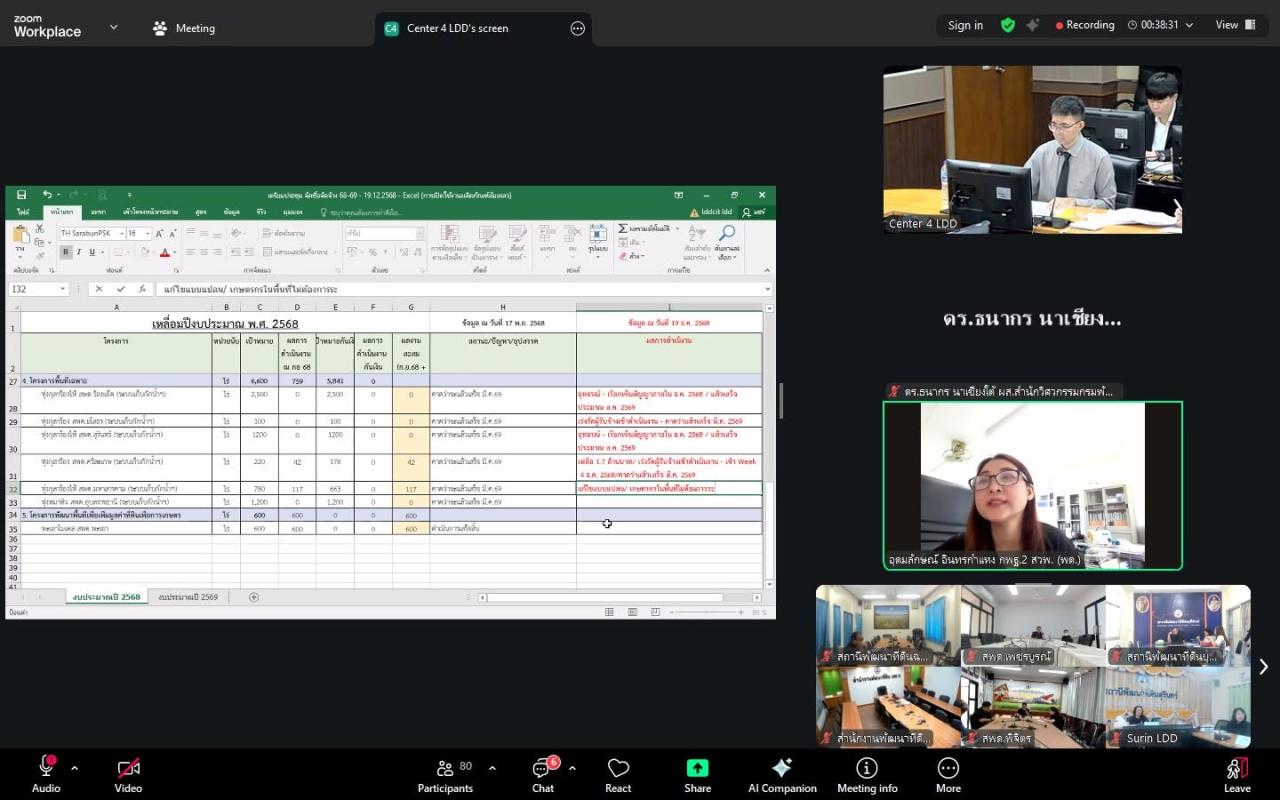Click the green Share button
This screenshot has height=800, width=1280.
pos(697,774)
